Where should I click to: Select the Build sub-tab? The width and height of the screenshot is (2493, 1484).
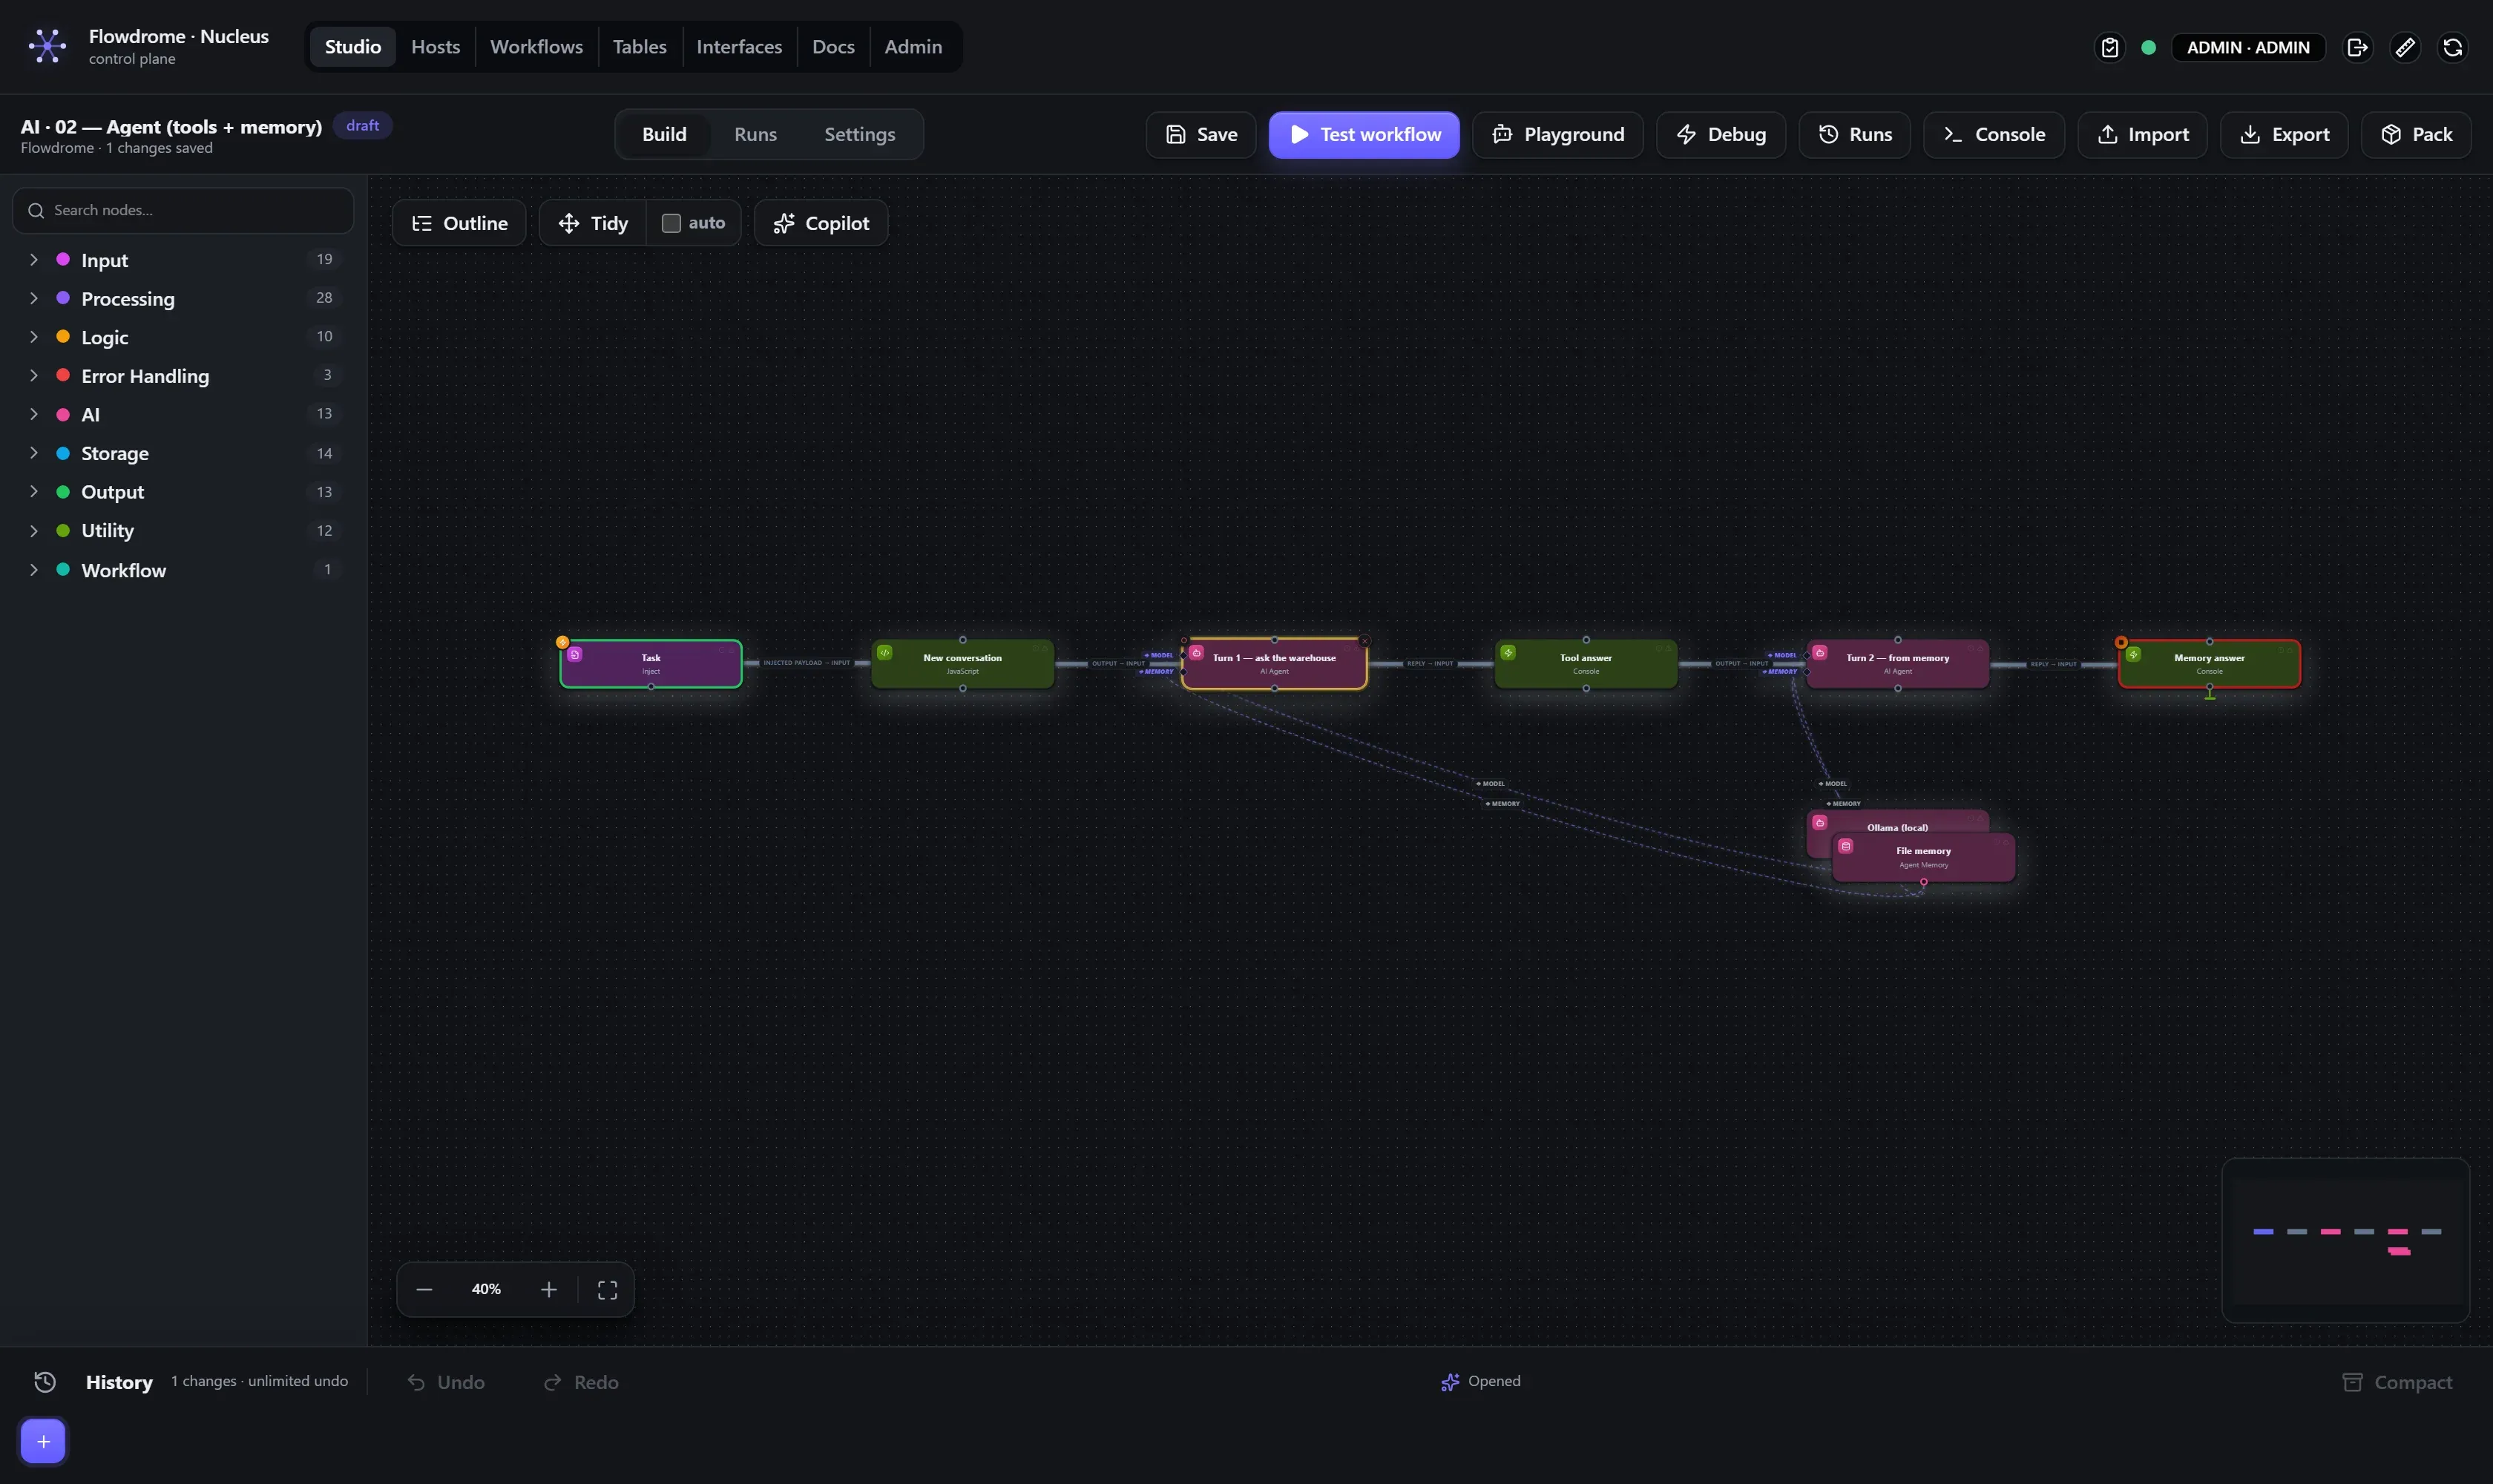click(664, 135)
